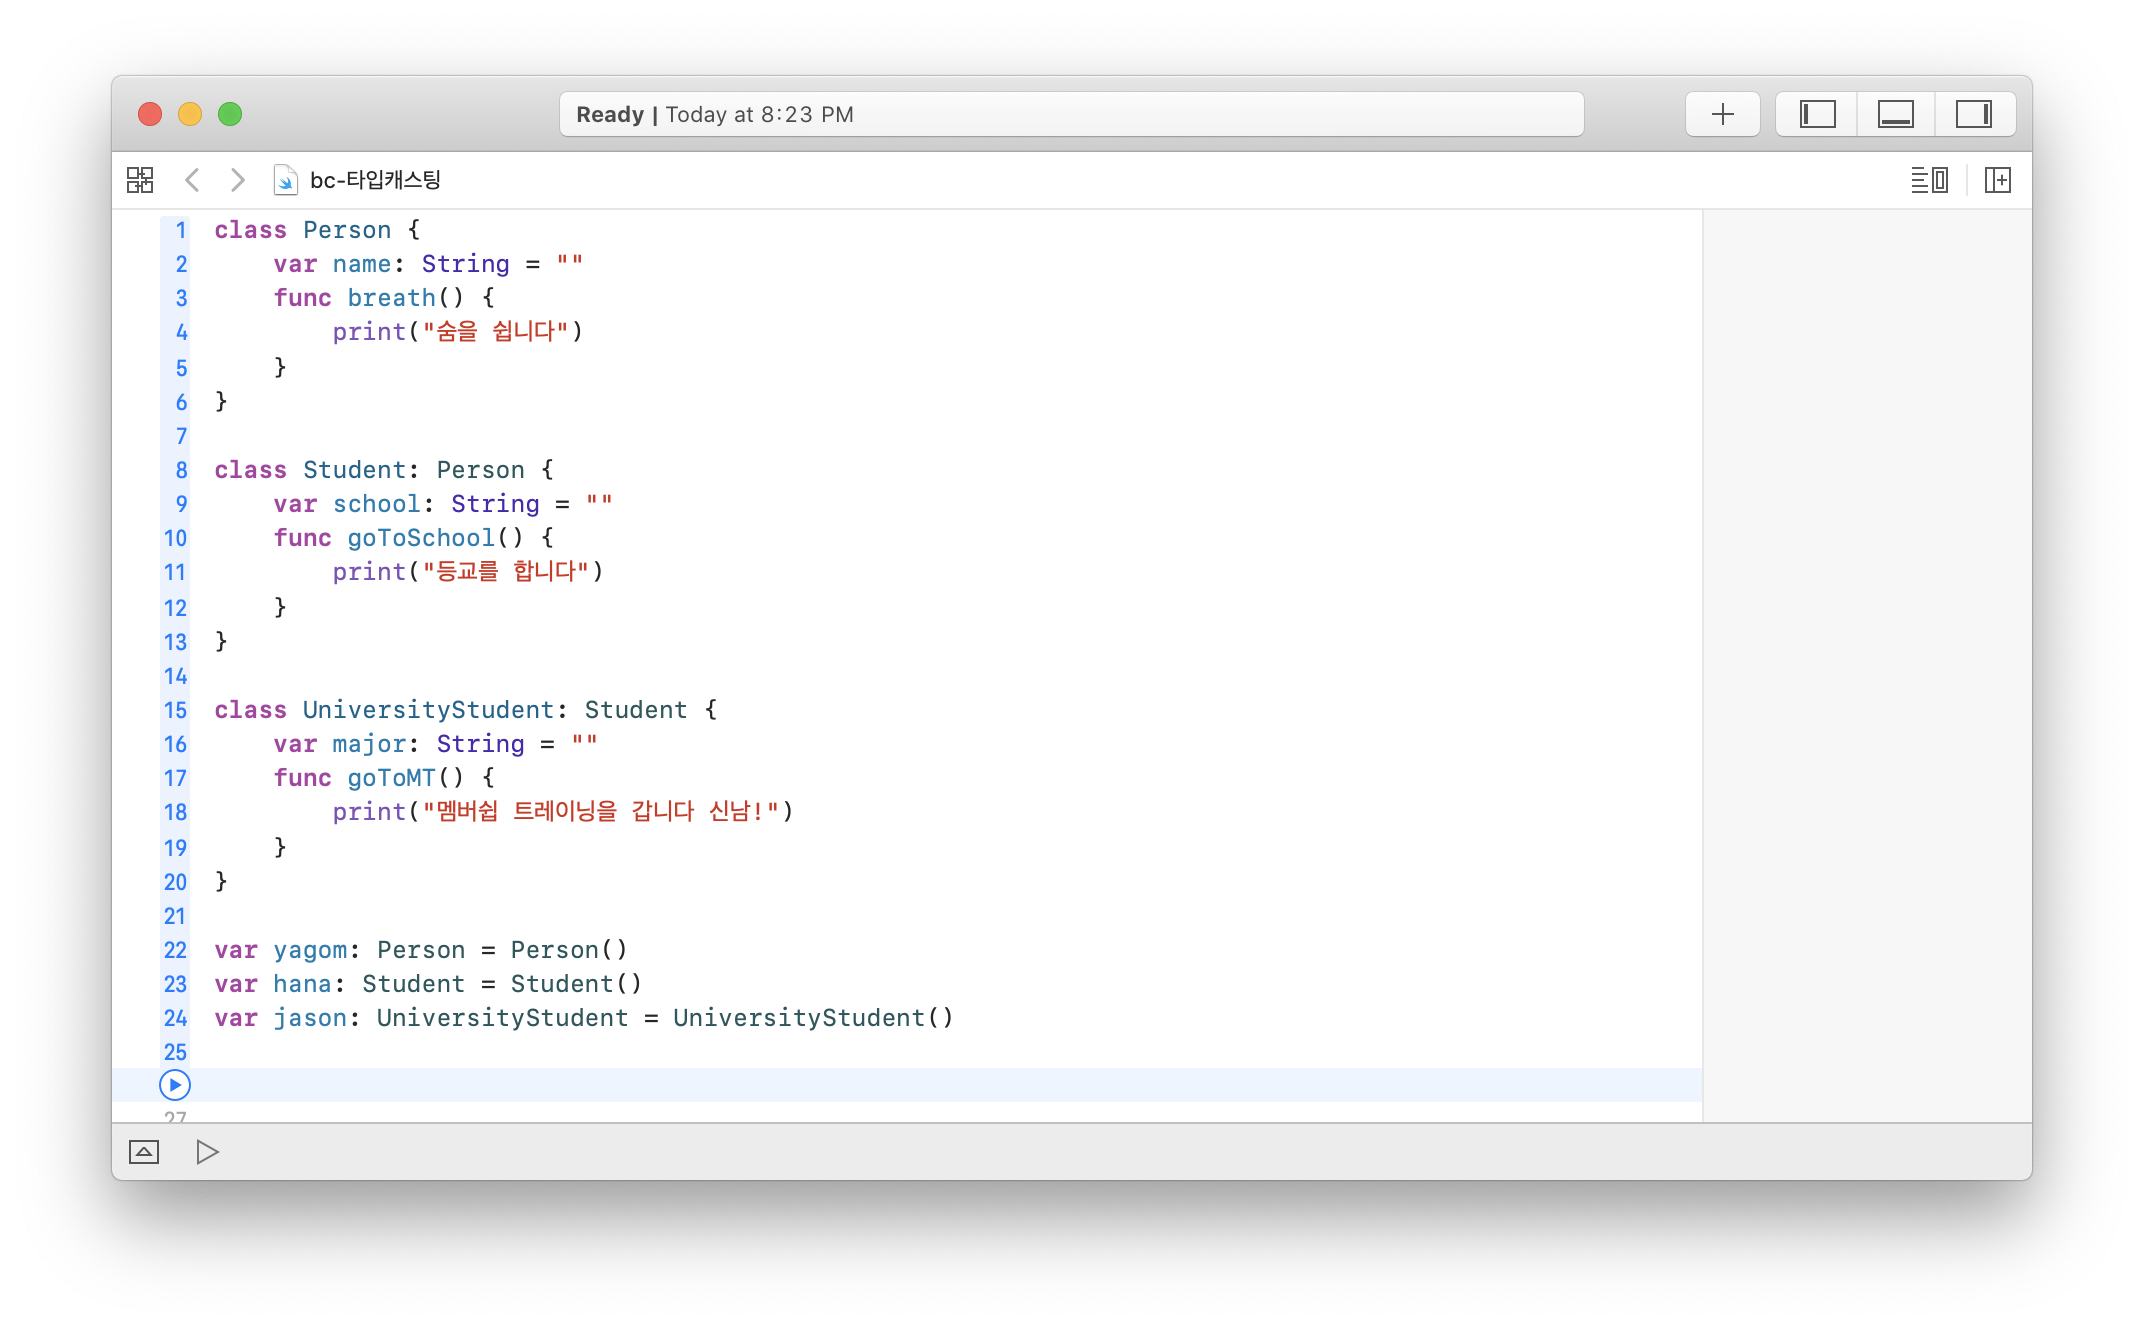Execute the playground with bottom play button
The width and height of the screenshot is (2144, 1328).
pos(207,1152)
